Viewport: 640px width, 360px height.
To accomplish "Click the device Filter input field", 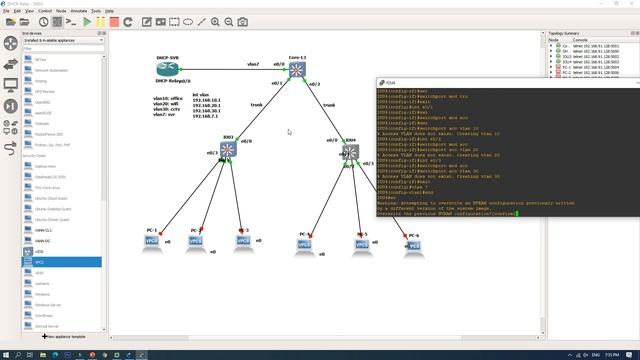I will tap(63, 49).
